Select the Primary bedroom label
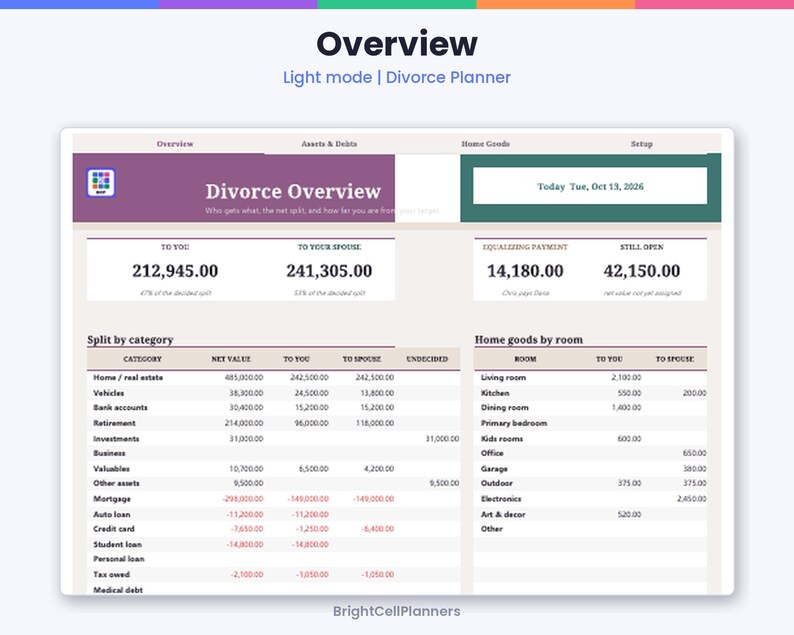794x635 pixels. click(514, 423)
